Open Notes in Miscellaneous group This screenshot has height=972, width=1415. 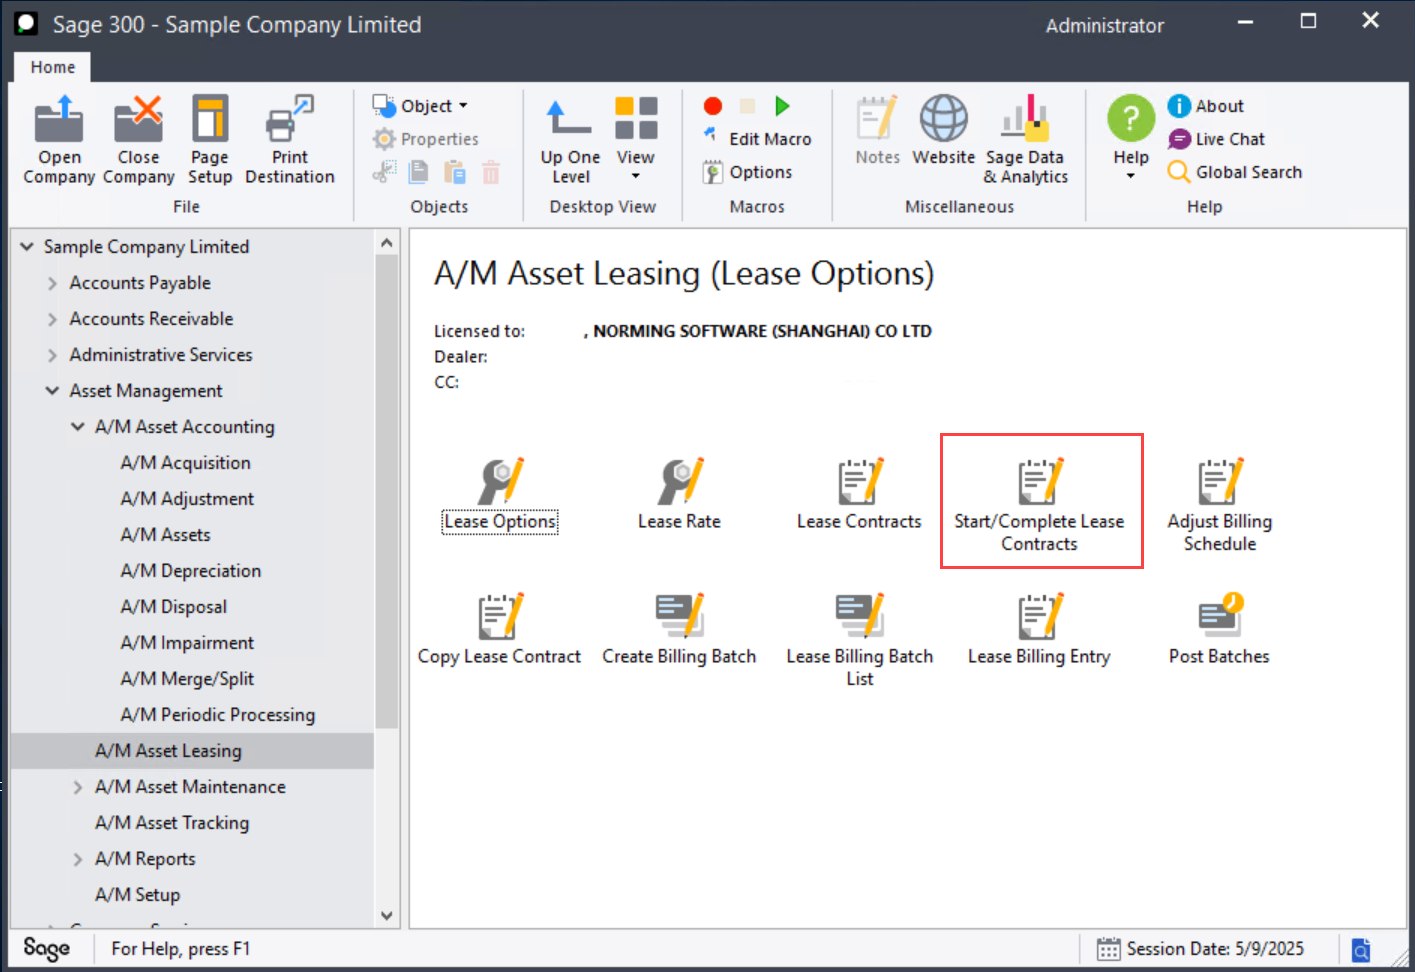pyautogui.click(x=877, y=131)
